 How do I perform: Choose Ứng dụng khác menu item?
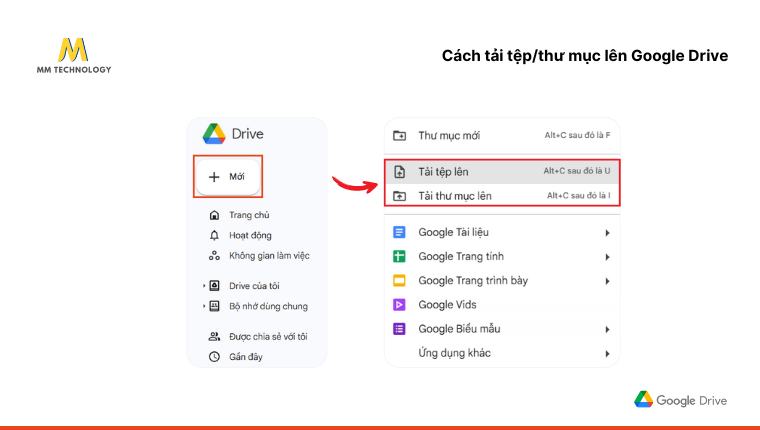(502, 353)
